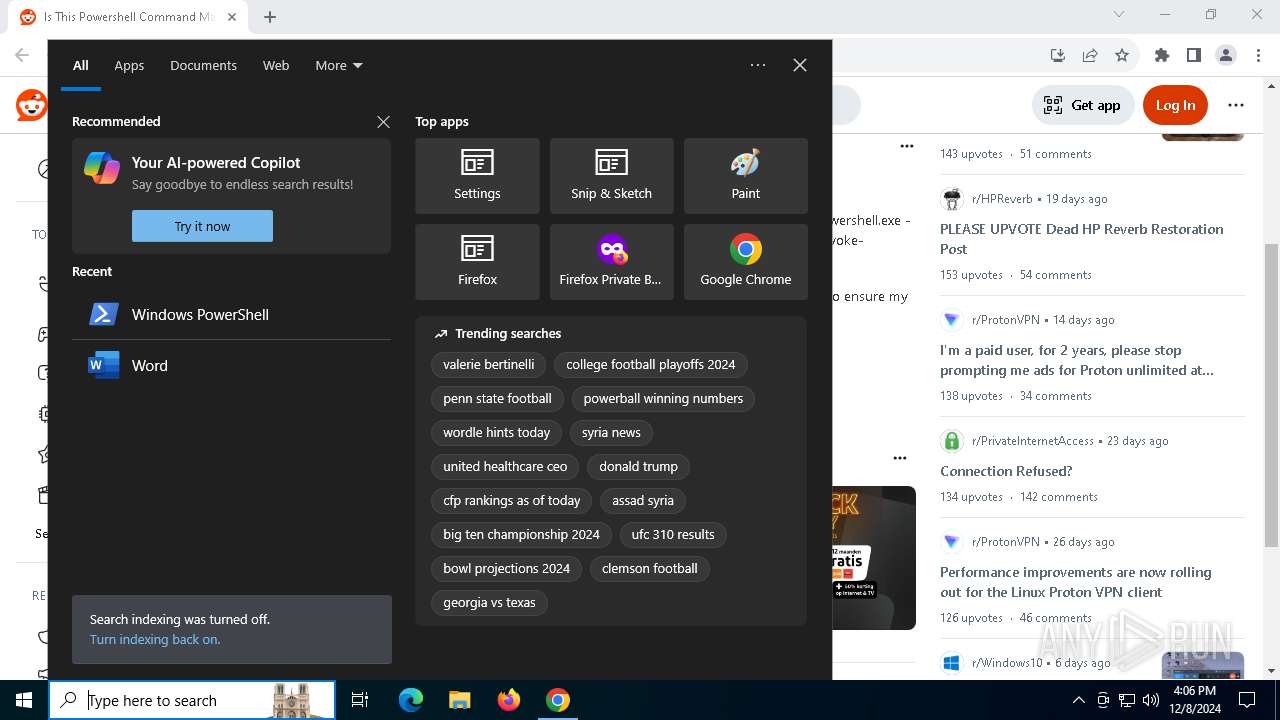The image size is (1280, 720).
Task: Search trending 'clemson football'
Action: [650, 569]
